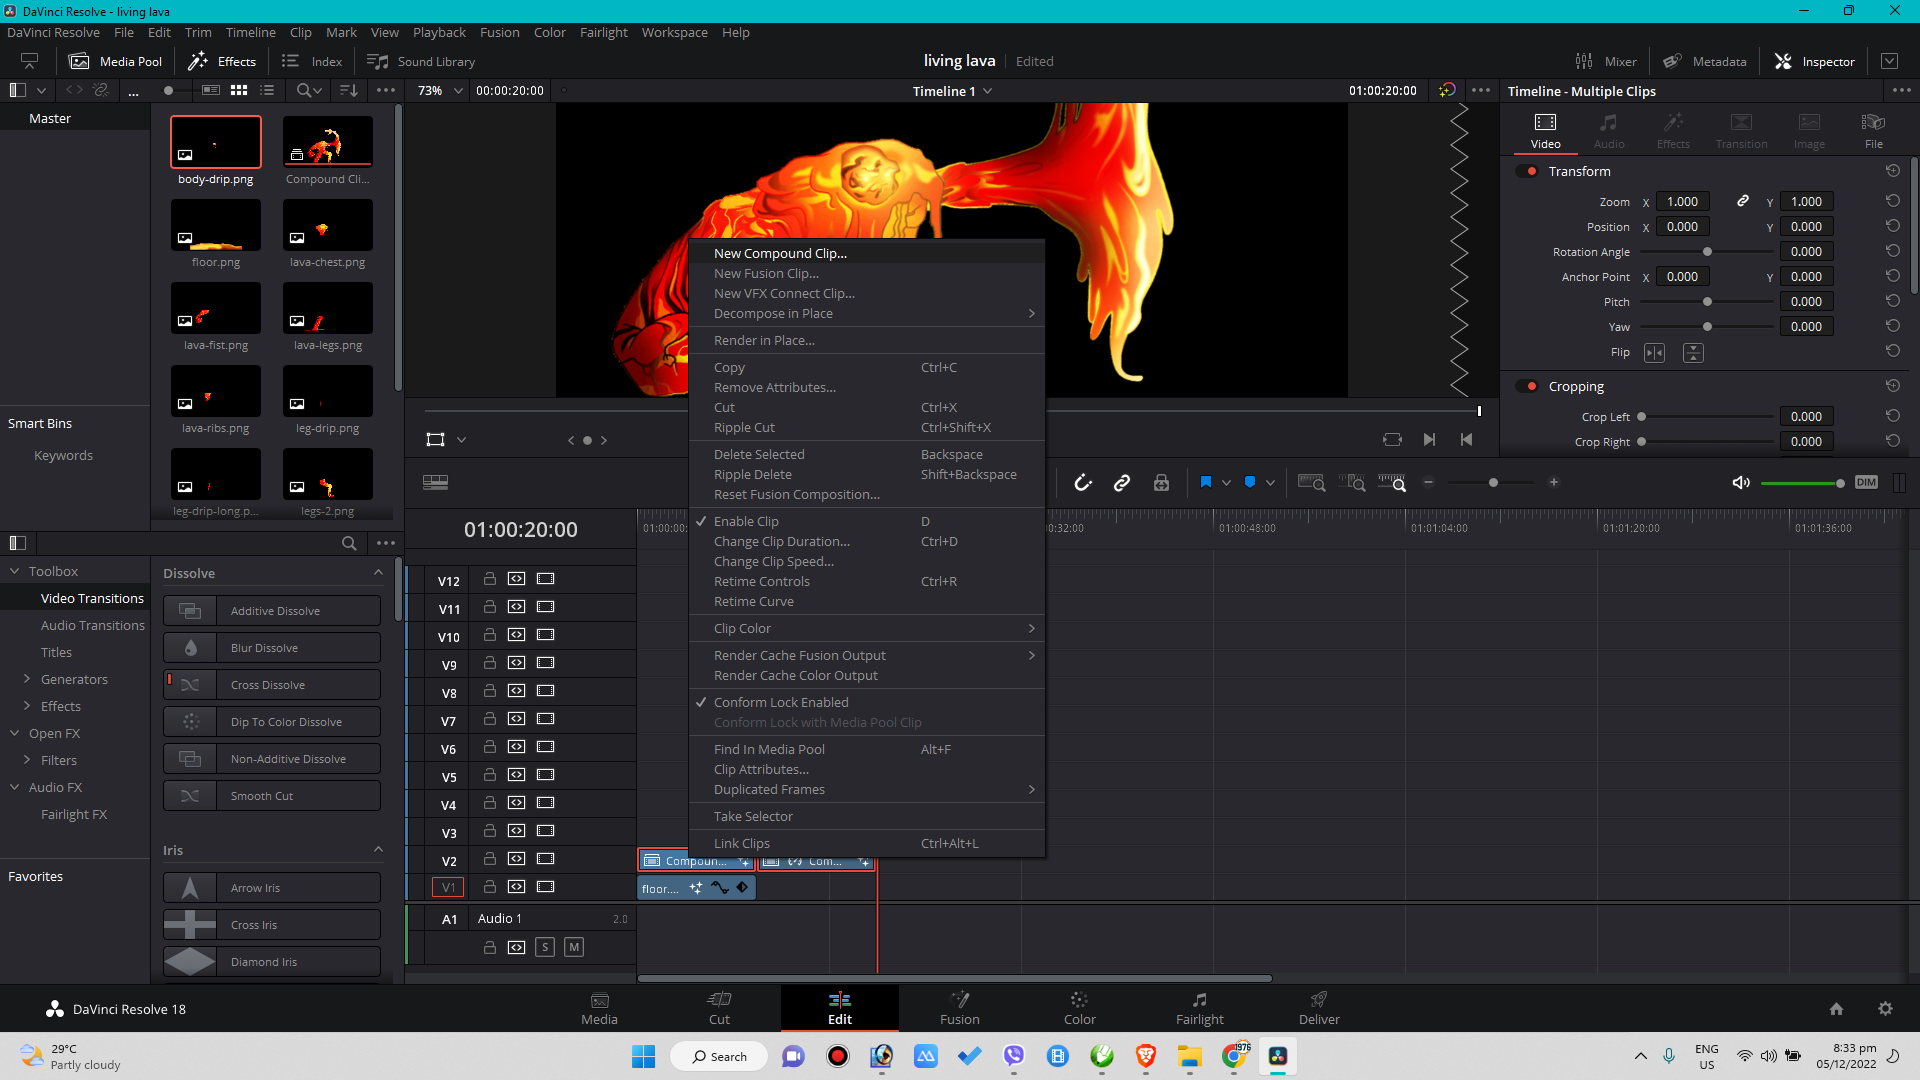The width and height of the screenshot is (1920, 1080).
Task: Click Flip vertical icon in Inspector
Action: coord(1693,353)
